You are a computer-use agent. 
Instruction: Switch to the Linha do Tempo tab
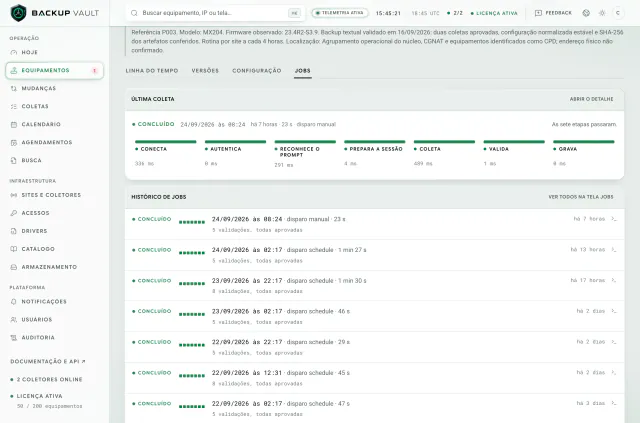pyautogui.click(x=152, y=71)
